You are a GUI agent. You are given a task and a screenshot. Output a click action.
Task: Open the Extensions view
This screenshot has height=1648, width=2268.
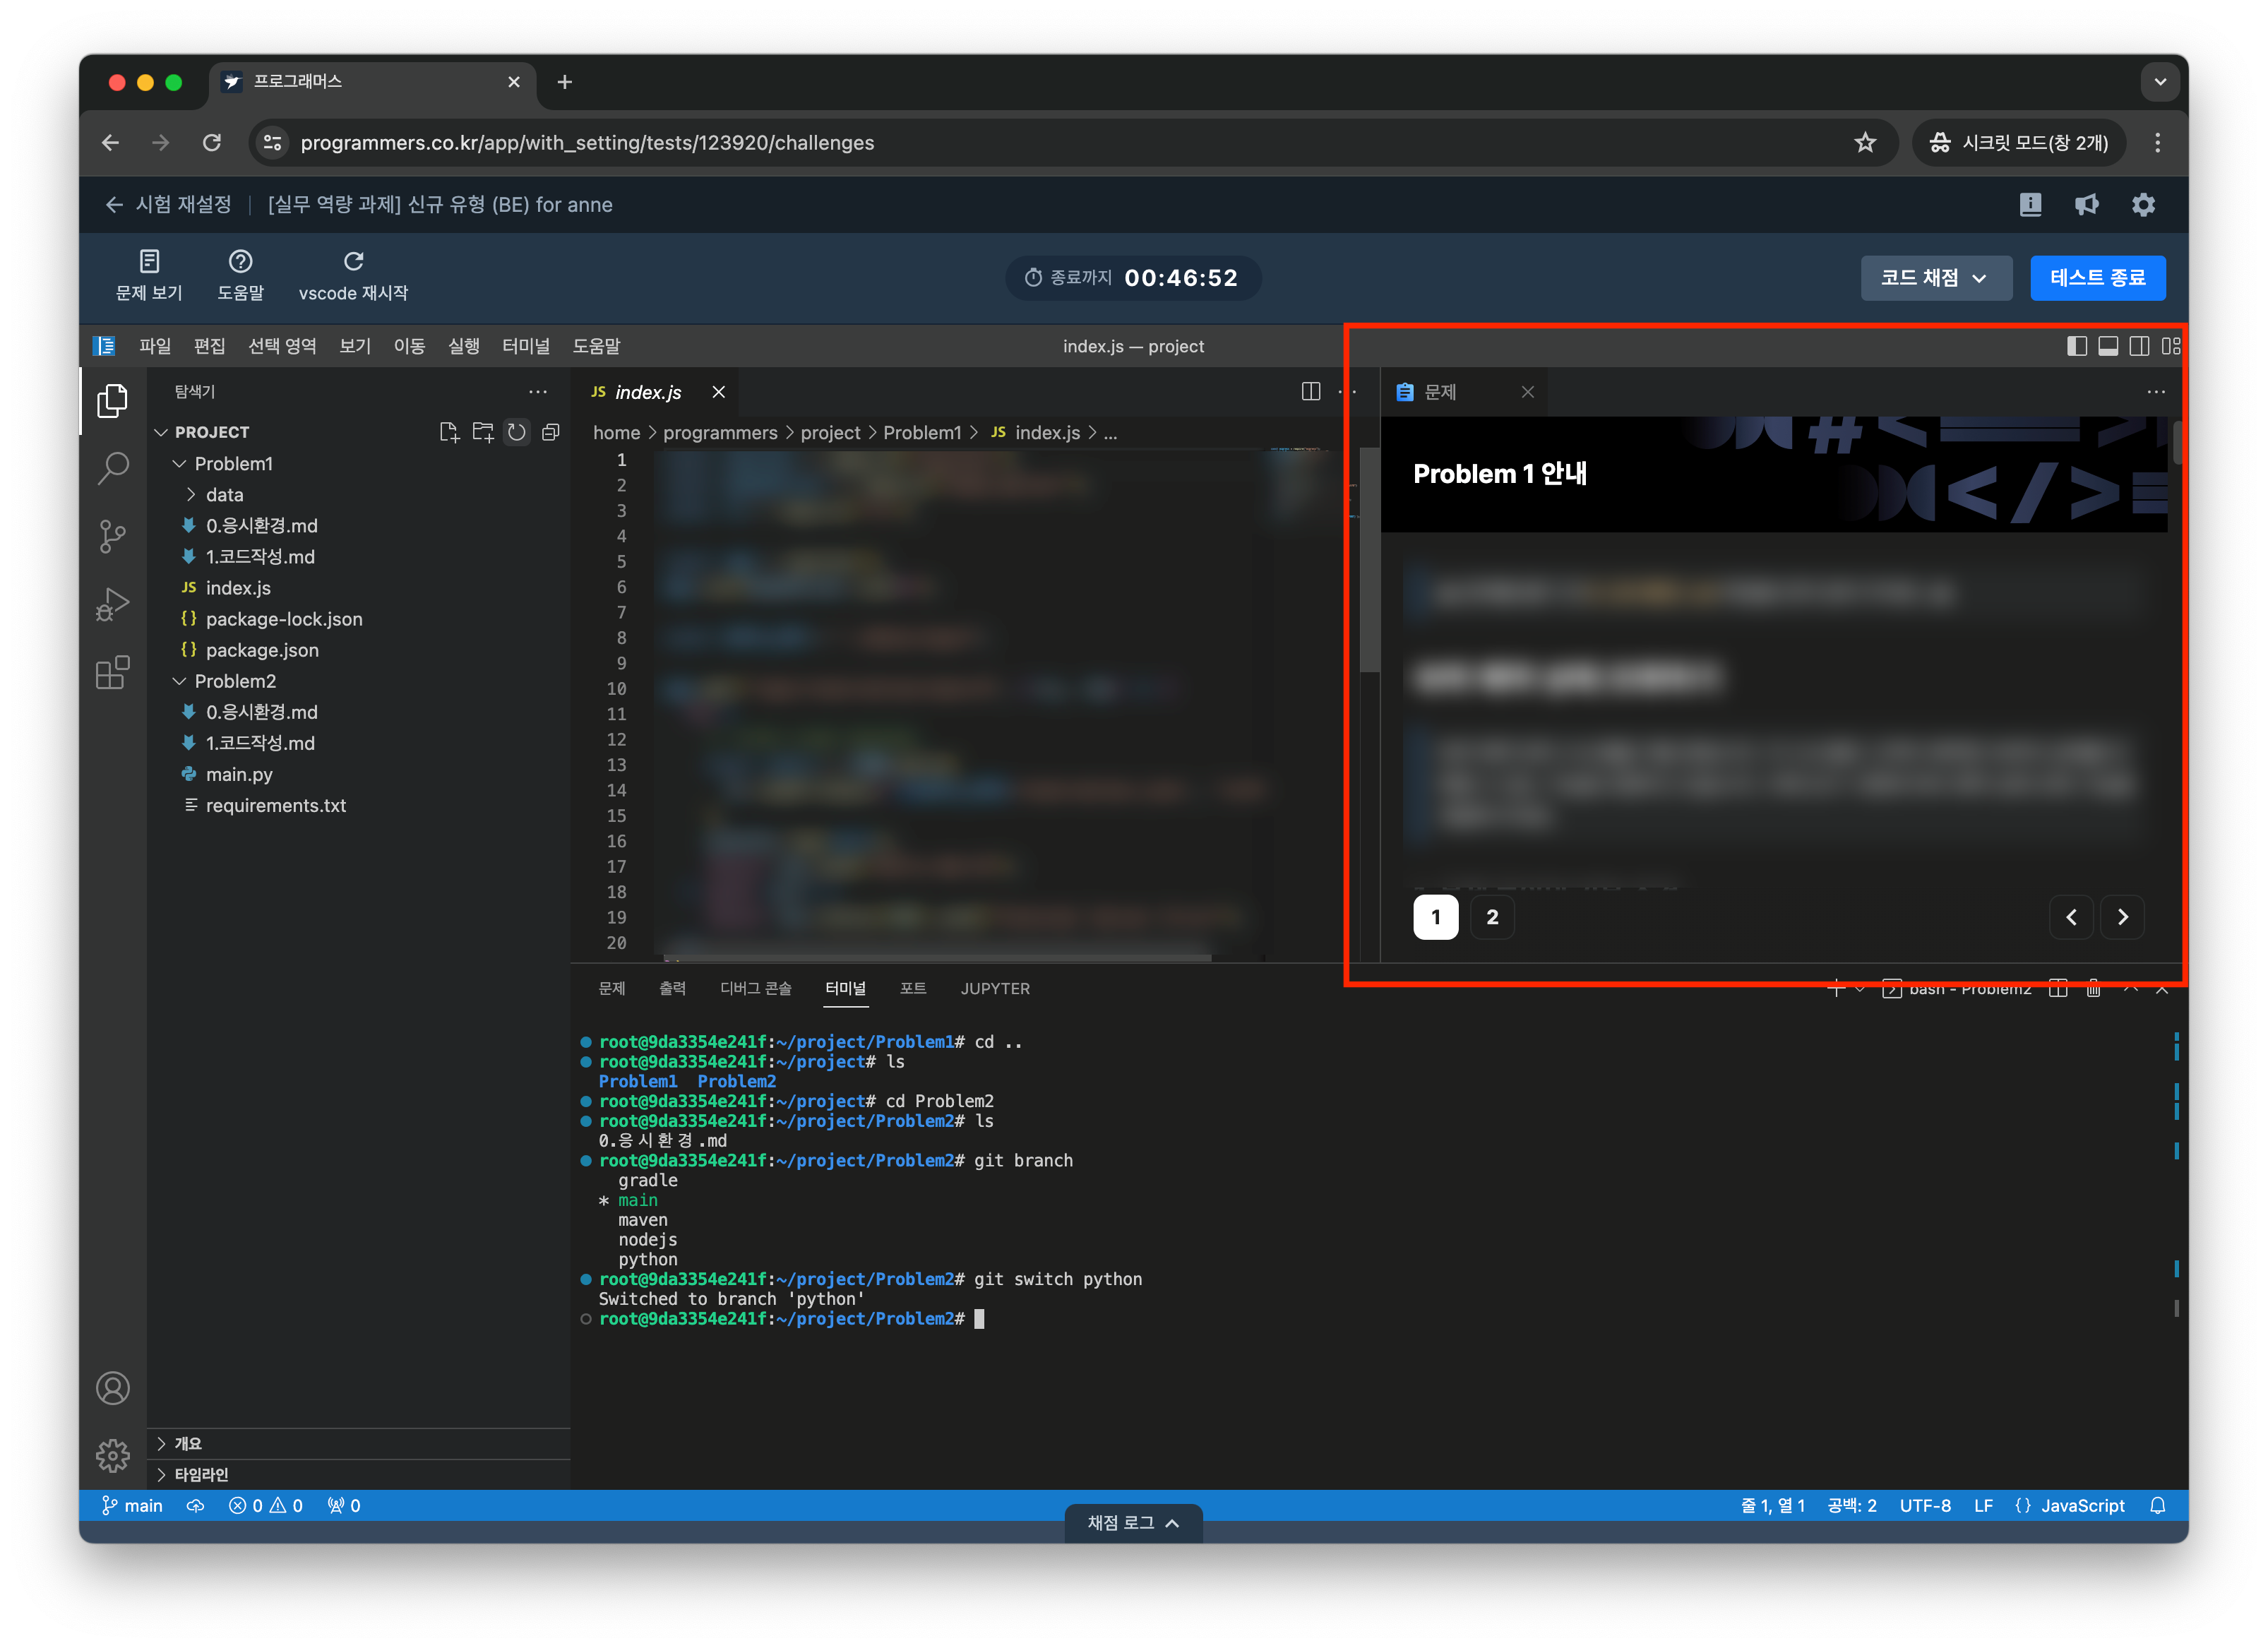[x=113, y=672]
